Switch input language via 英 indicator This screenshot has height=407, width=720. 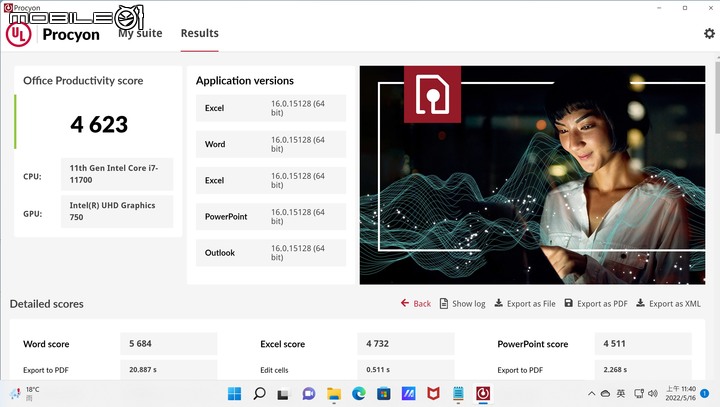click(621, 393)
